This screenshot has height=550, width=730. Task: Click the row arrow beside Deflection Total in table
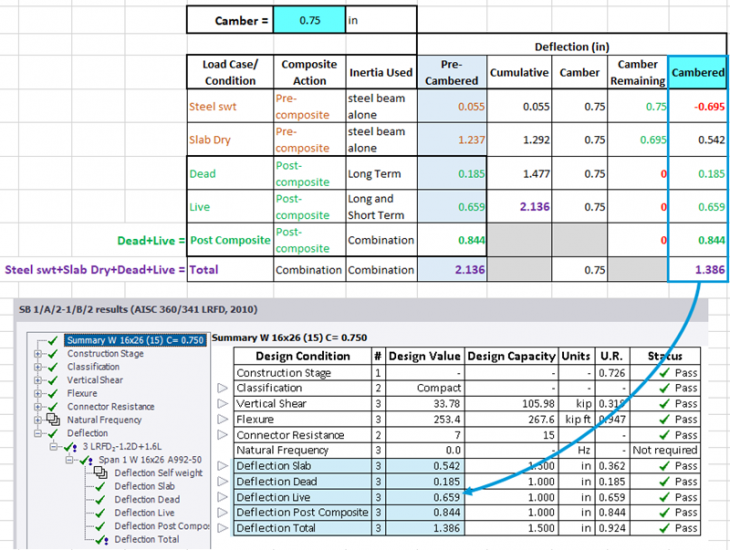pos(223,528)
